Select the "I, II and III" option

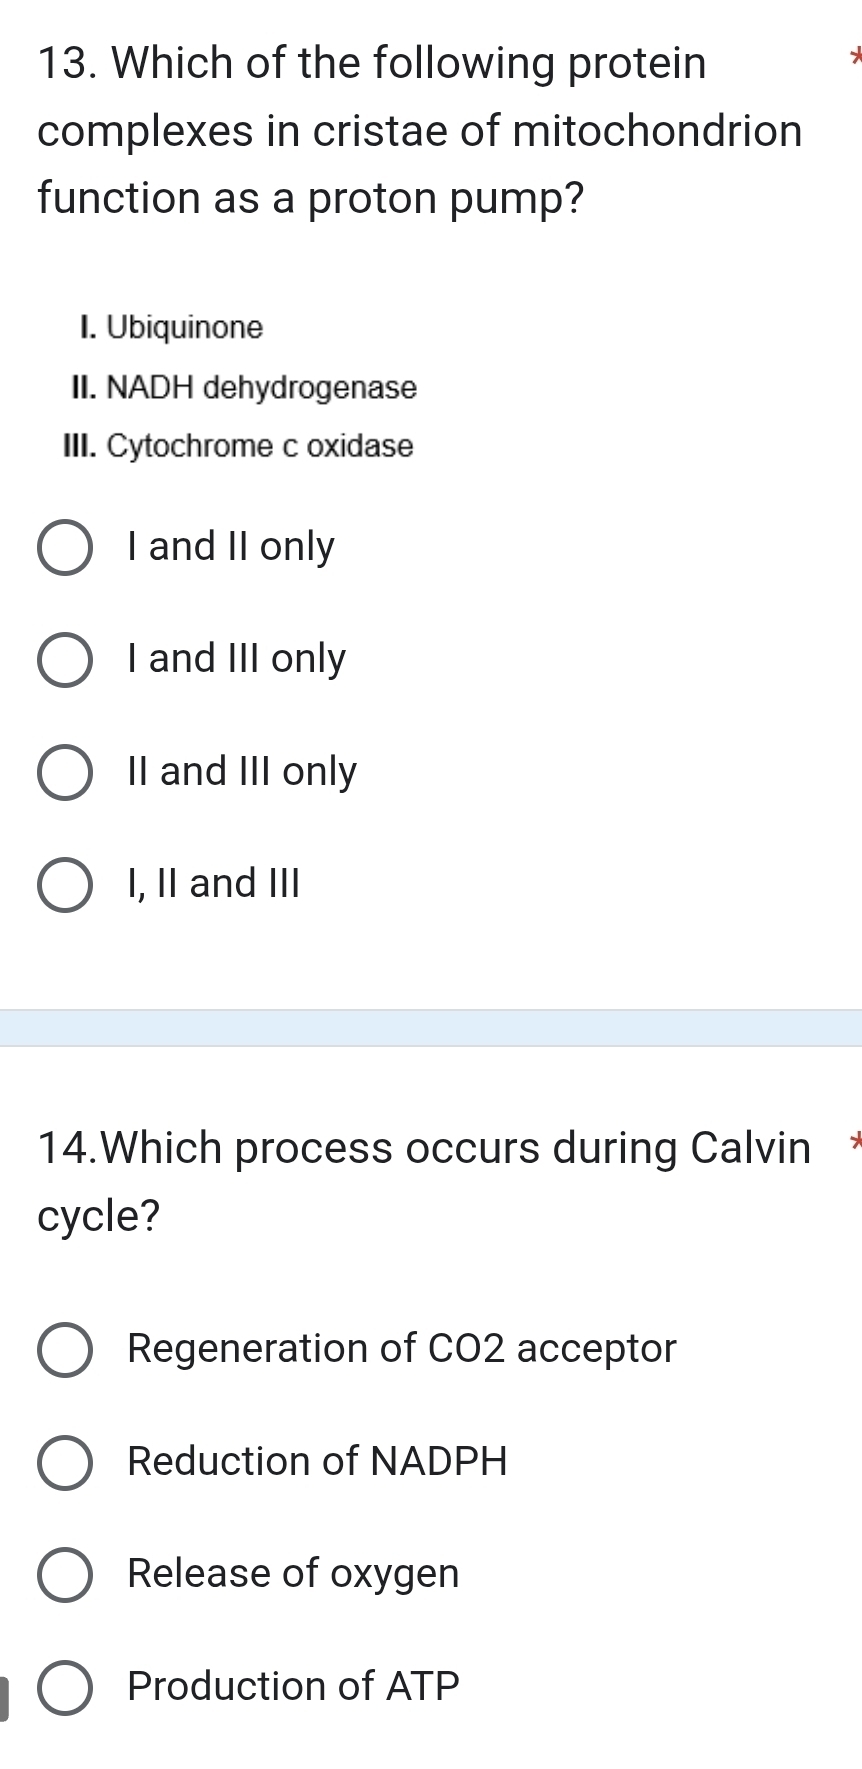pyautogui.click(x=65, y=882)
